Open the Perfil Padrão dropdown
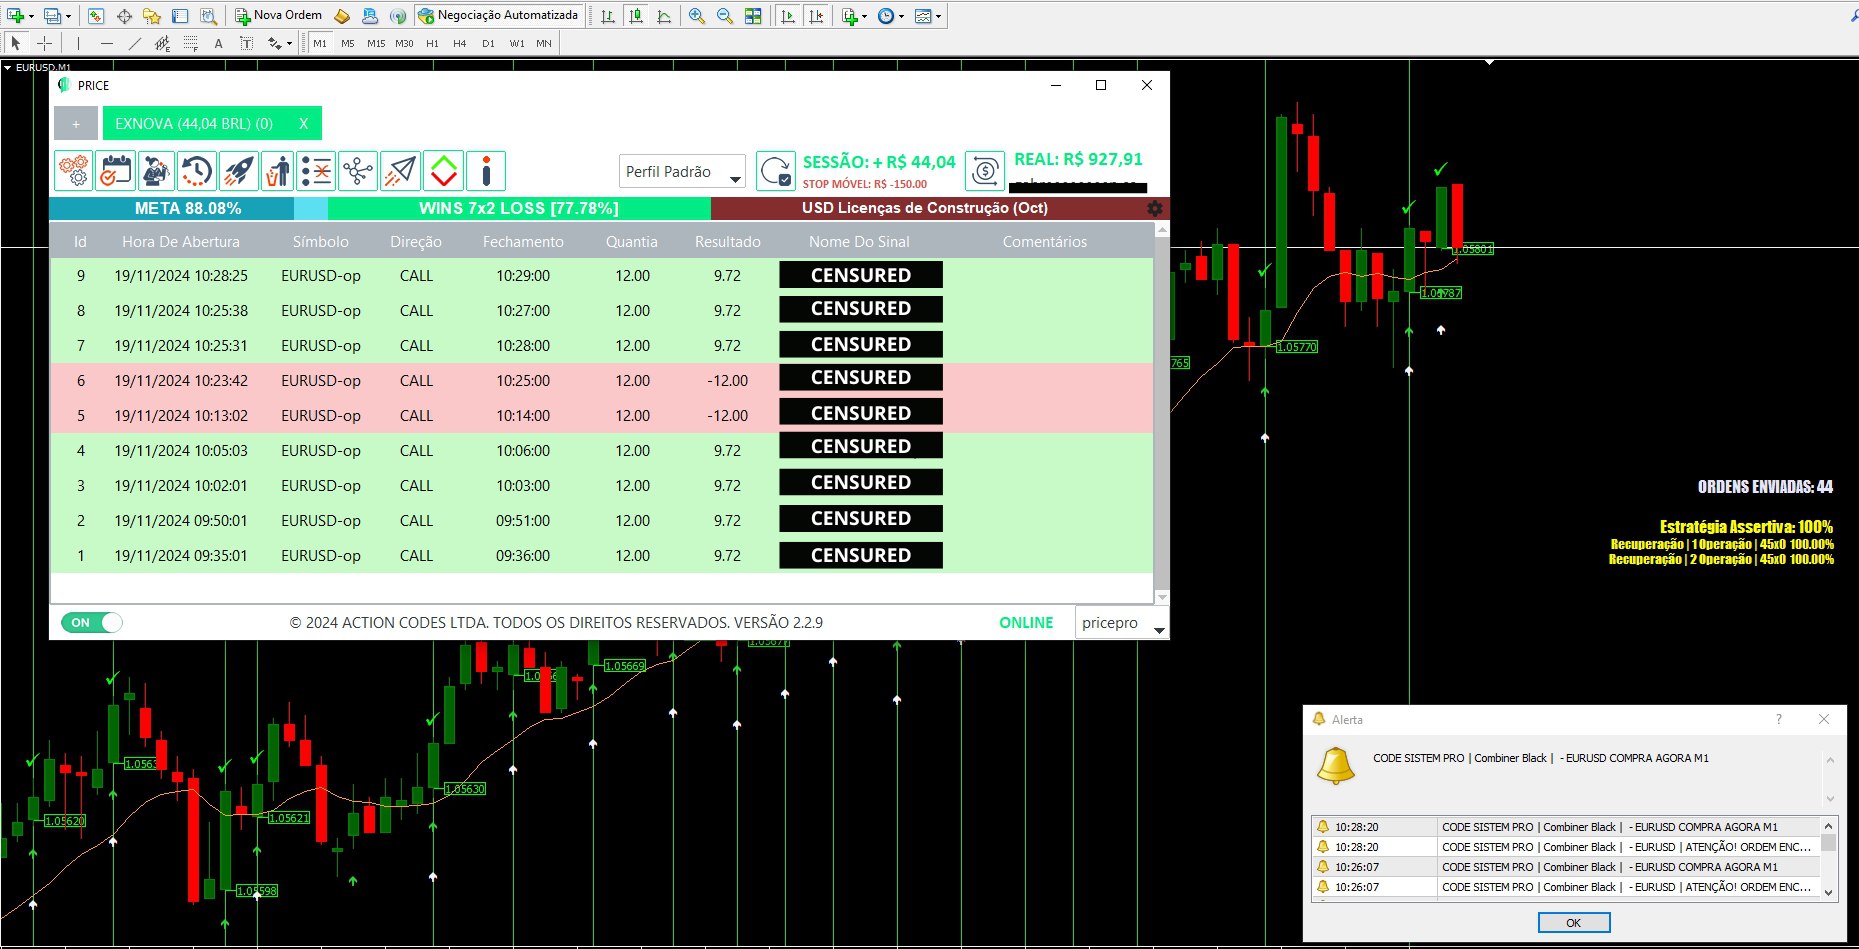The width and height of the screenshot is (1859, 949). [681, 171]
